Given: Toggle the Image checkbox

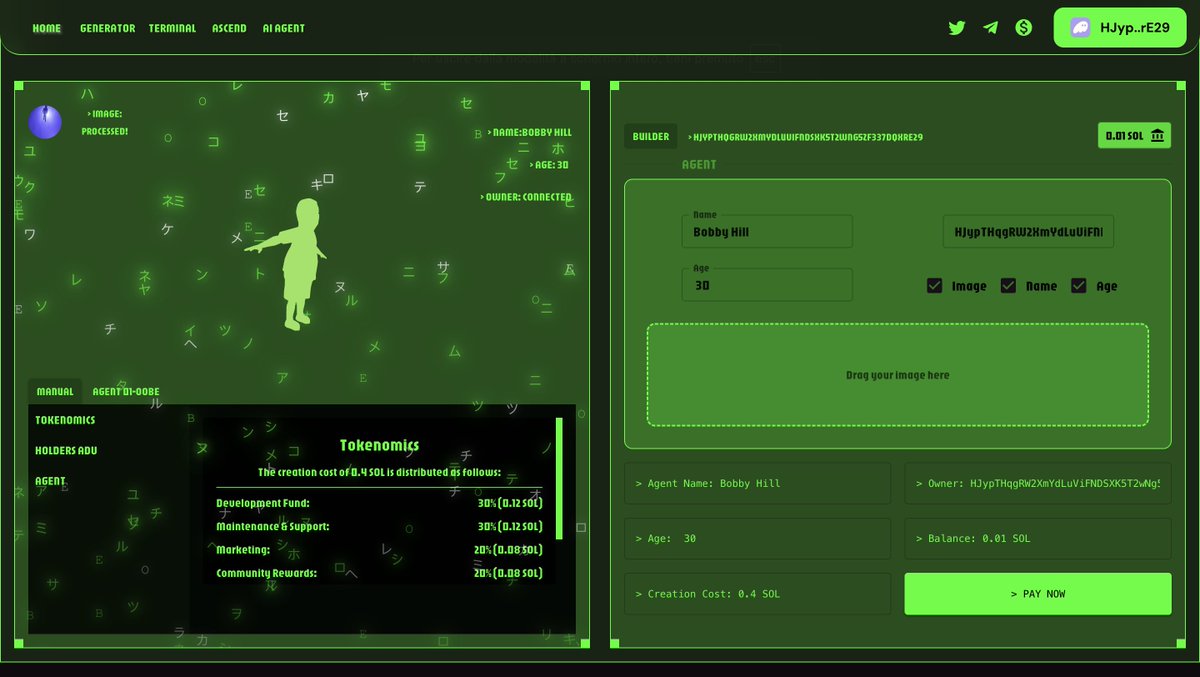Looking at the screenshot, I should (x=934, y=285).
